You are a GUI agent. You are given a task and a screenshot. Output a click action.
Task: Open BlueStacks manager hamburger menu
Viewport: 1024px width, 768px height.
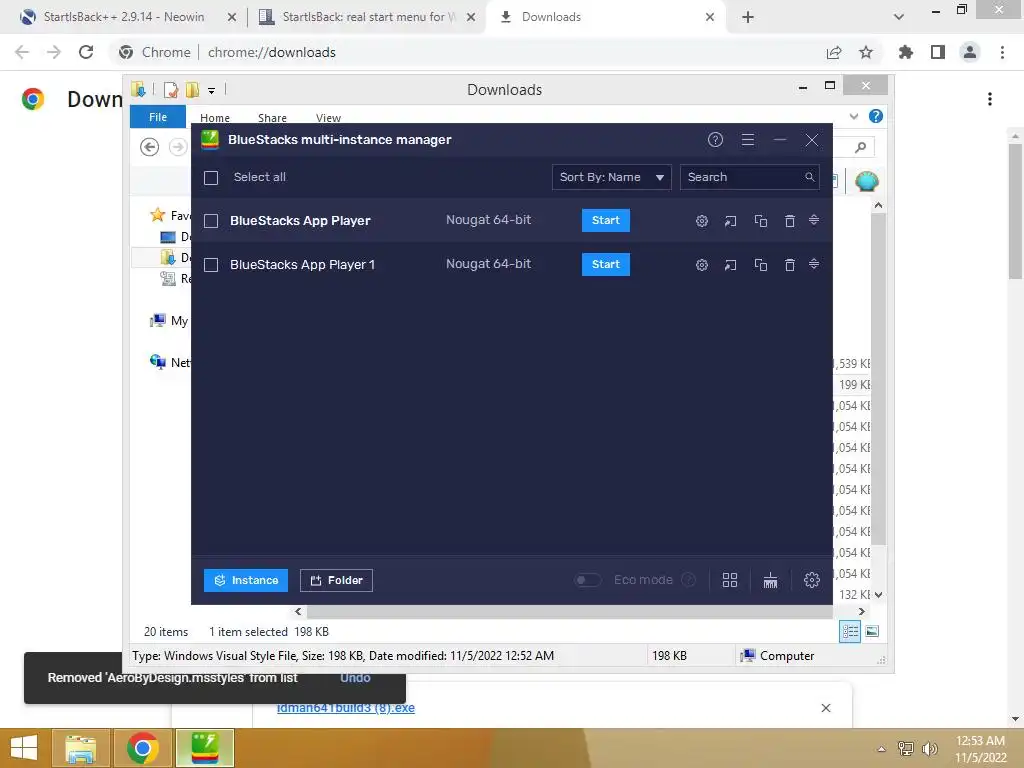(x=748, y=140)
